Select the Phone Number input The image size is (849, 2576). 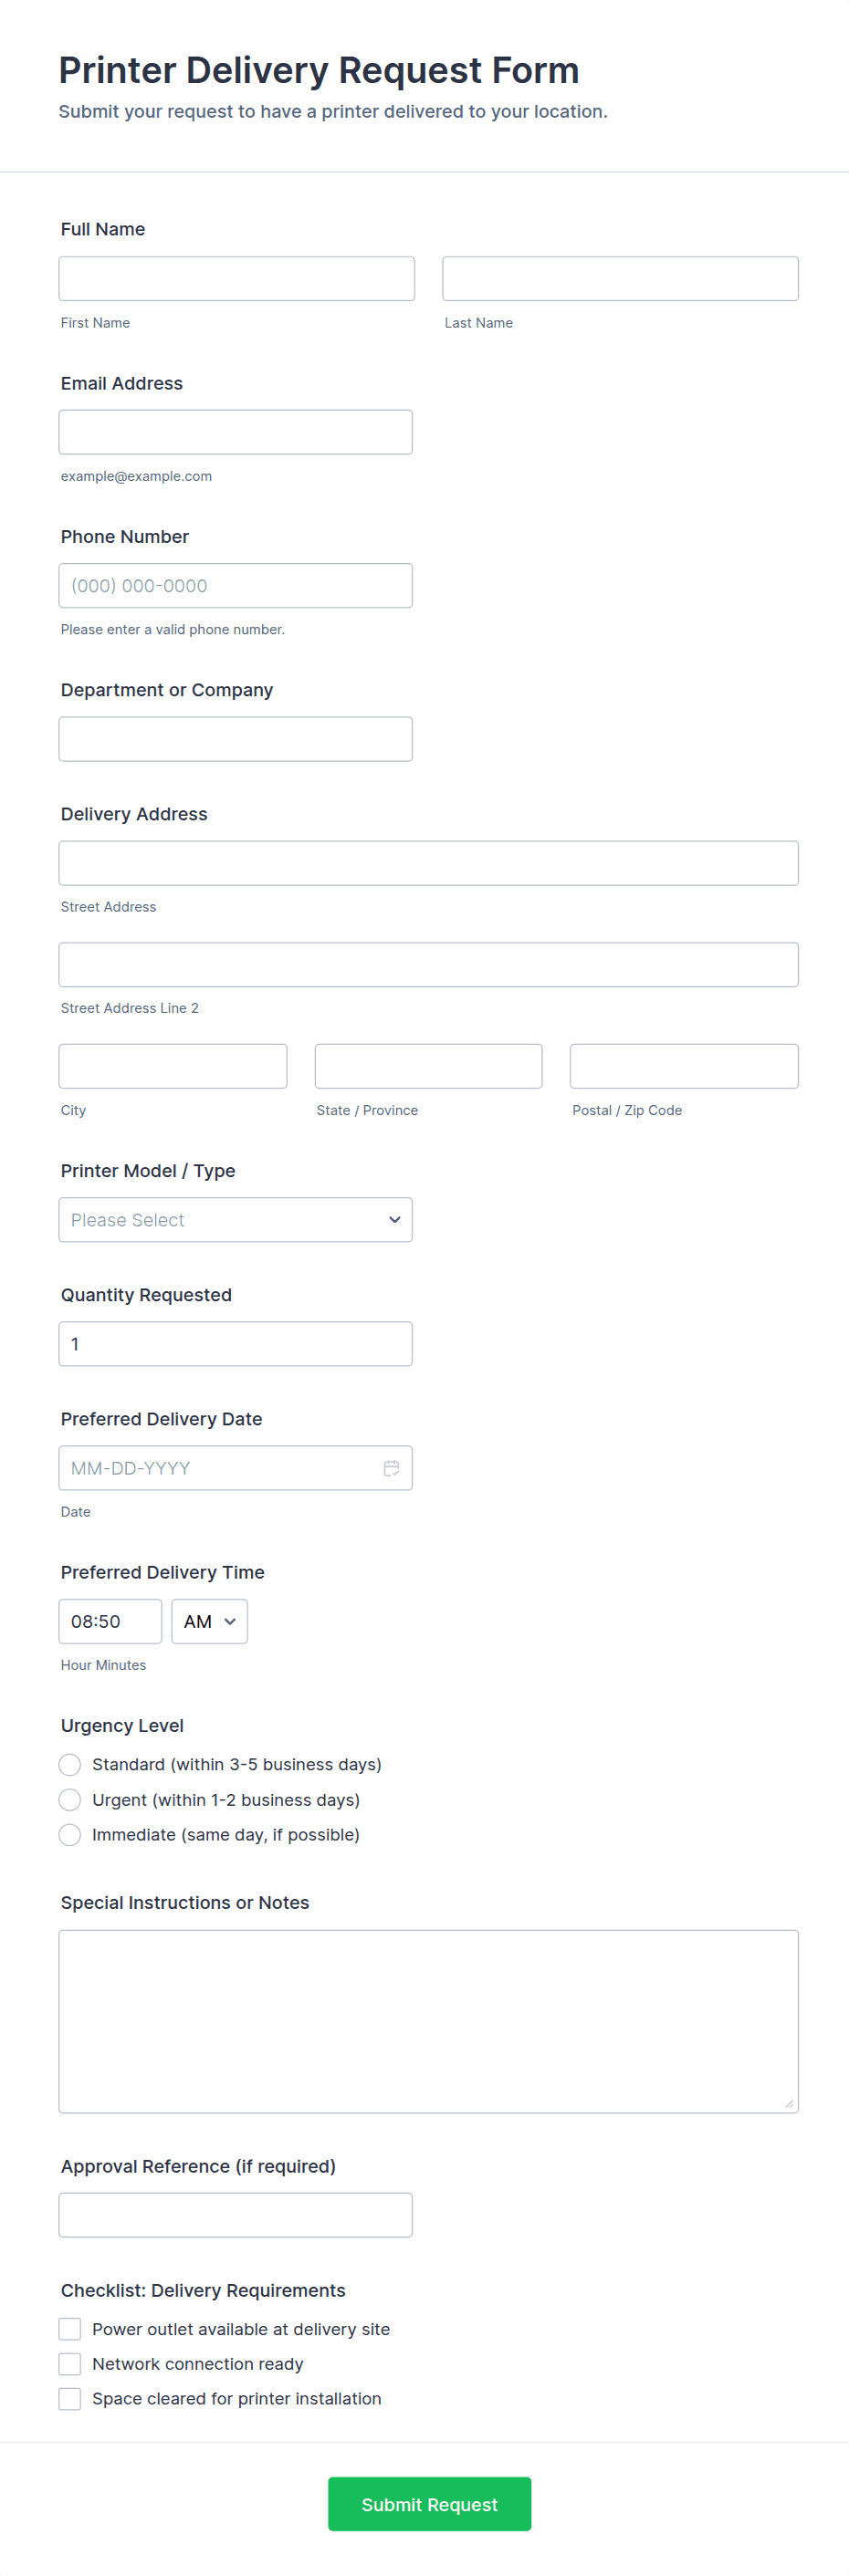(235, 586)
